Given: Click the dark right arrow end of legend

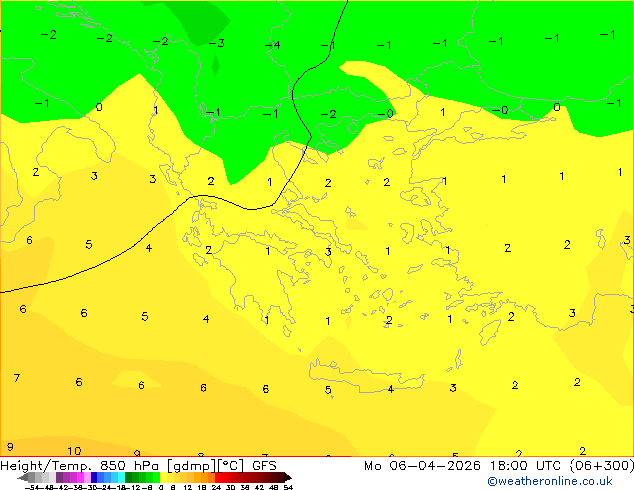Looking at the screenshot, I should (x=288, y=477).
